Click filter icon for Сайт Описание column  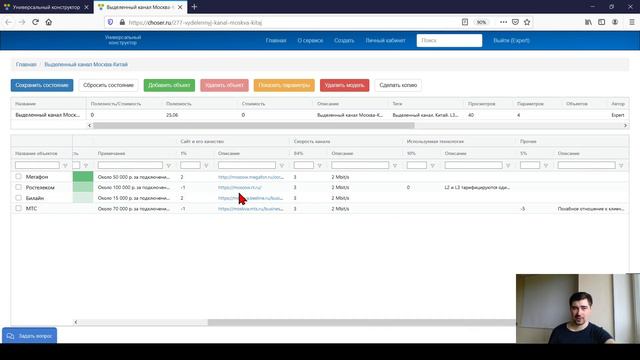pos(282,166)
